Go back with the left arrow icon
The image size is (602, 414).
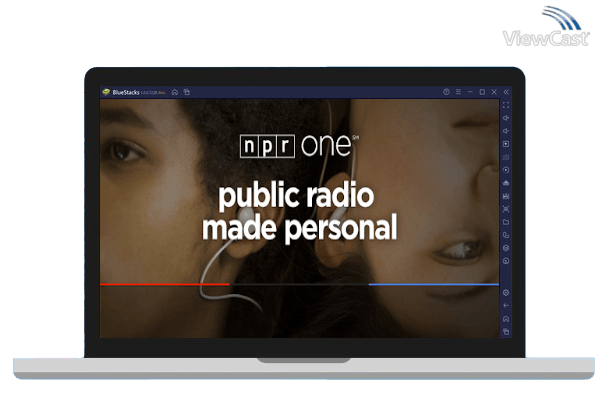click(506, 306)
